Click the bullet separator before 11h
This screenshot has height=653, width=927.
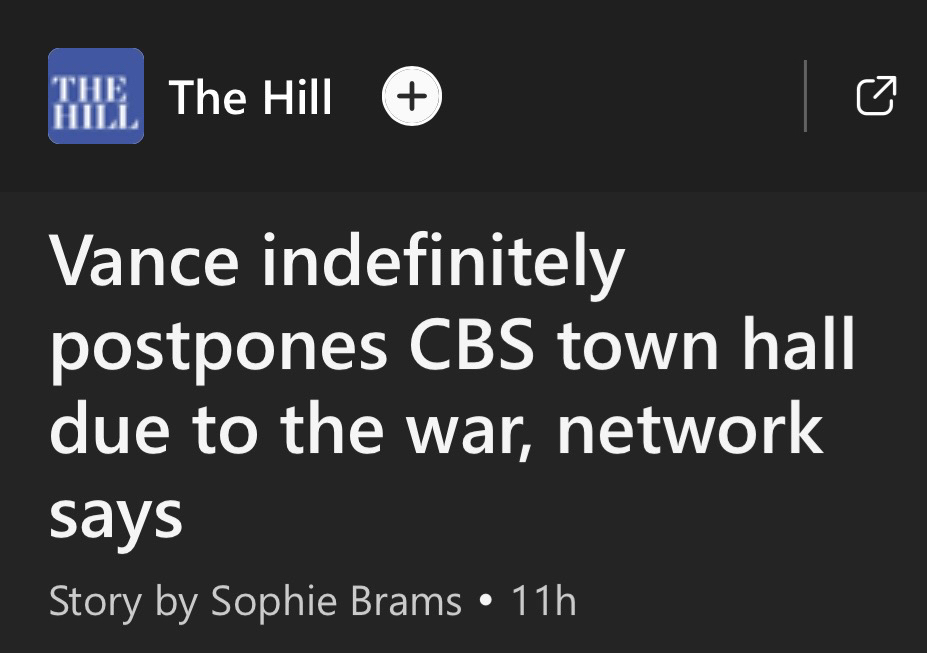486,602
